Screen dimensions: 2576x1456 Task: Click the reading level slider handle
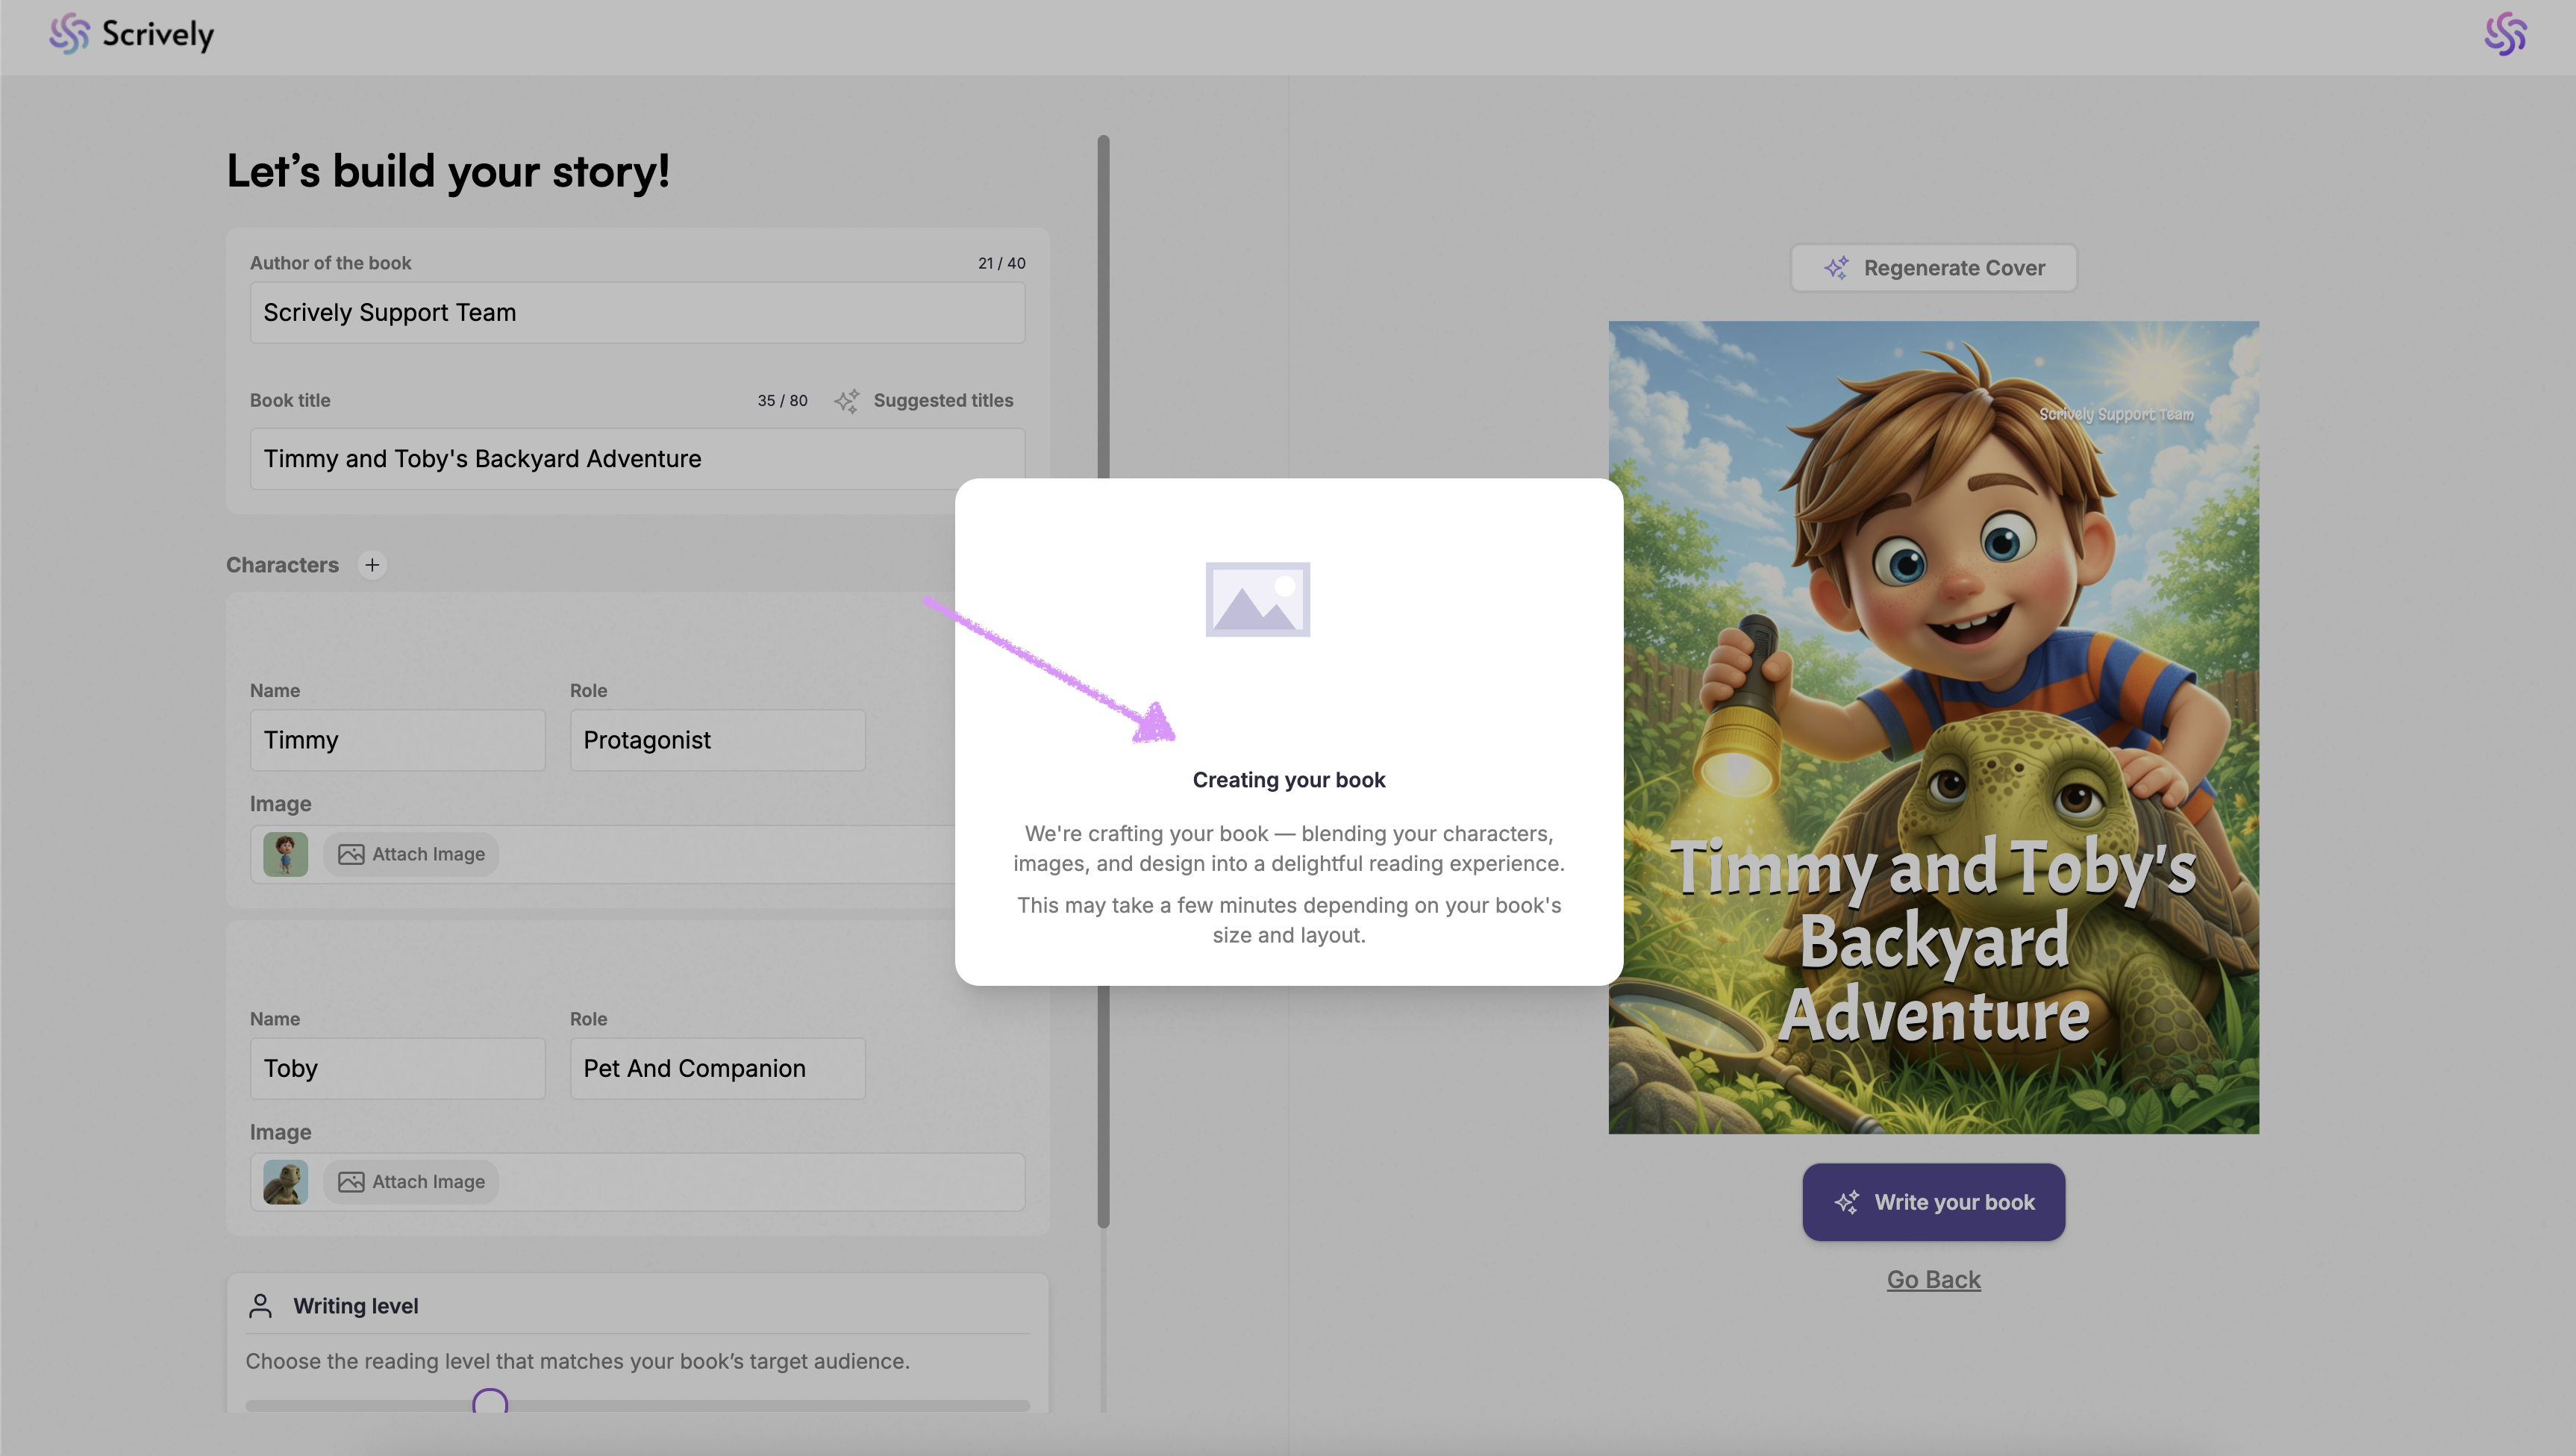point(490,1402)
